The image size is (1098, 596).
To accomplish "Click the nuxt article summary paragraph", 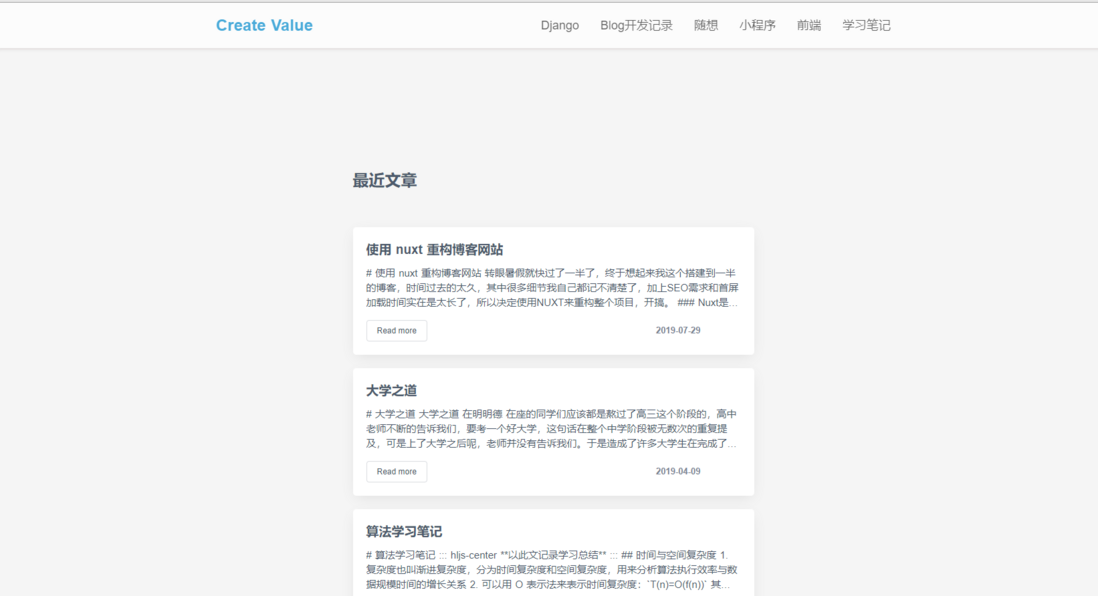I will click(x=553, y=288).
